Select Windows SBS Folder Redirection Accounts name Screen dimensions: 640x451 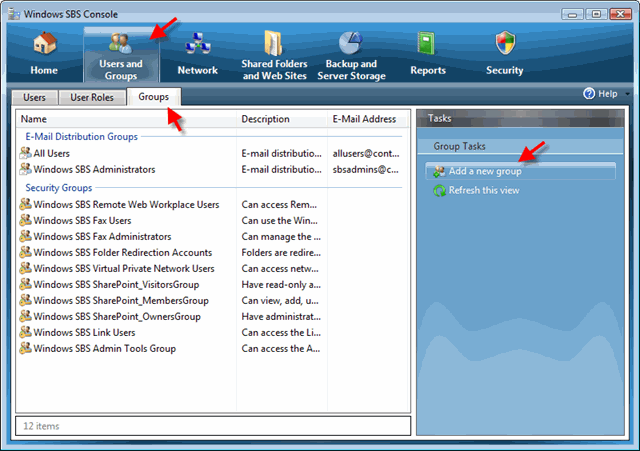point(123,252)
